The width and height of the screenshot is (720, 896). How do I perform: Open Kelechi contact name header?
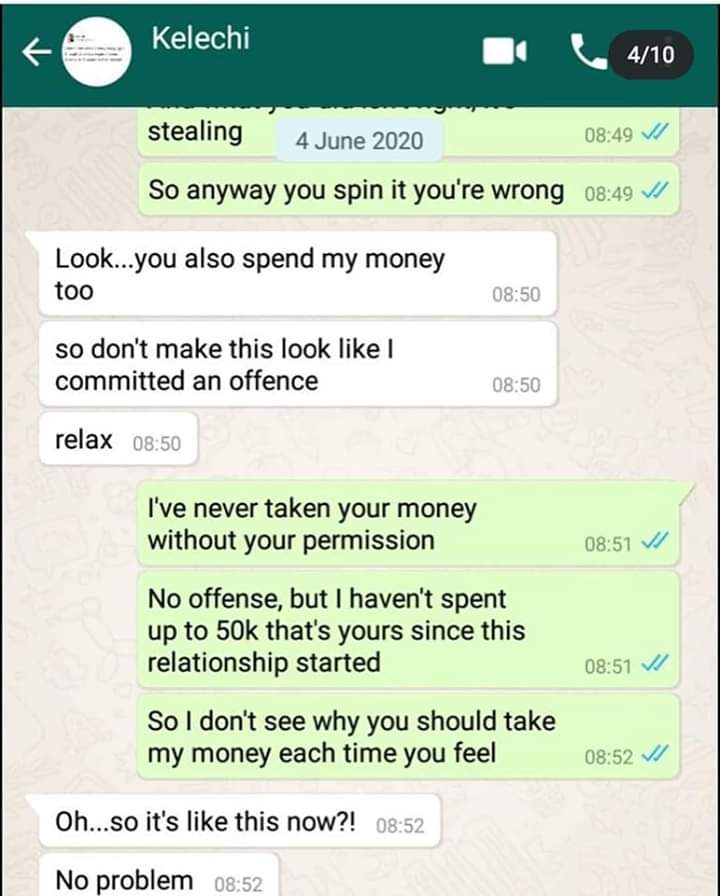click(201, 38)
